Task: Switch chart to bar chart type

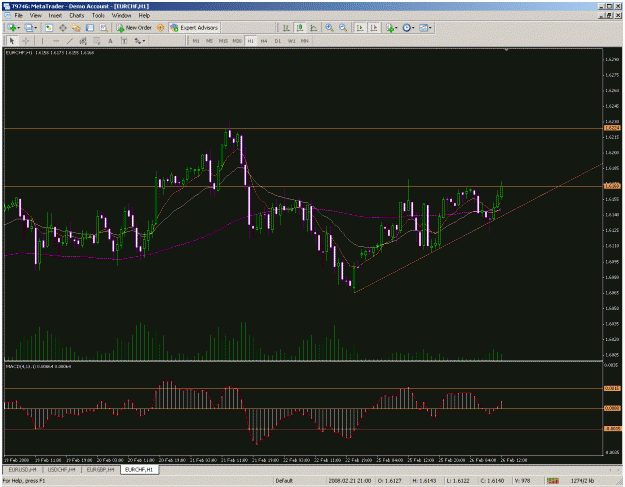Action: point(286,28)
